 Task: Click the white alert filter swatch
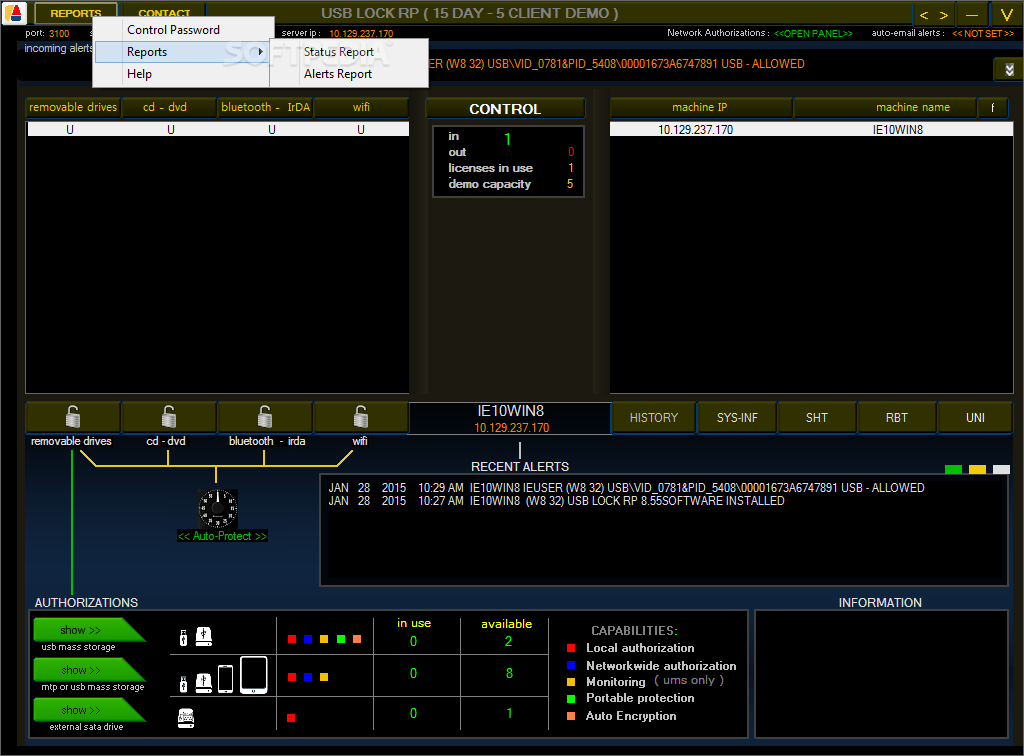(1001, 469)
